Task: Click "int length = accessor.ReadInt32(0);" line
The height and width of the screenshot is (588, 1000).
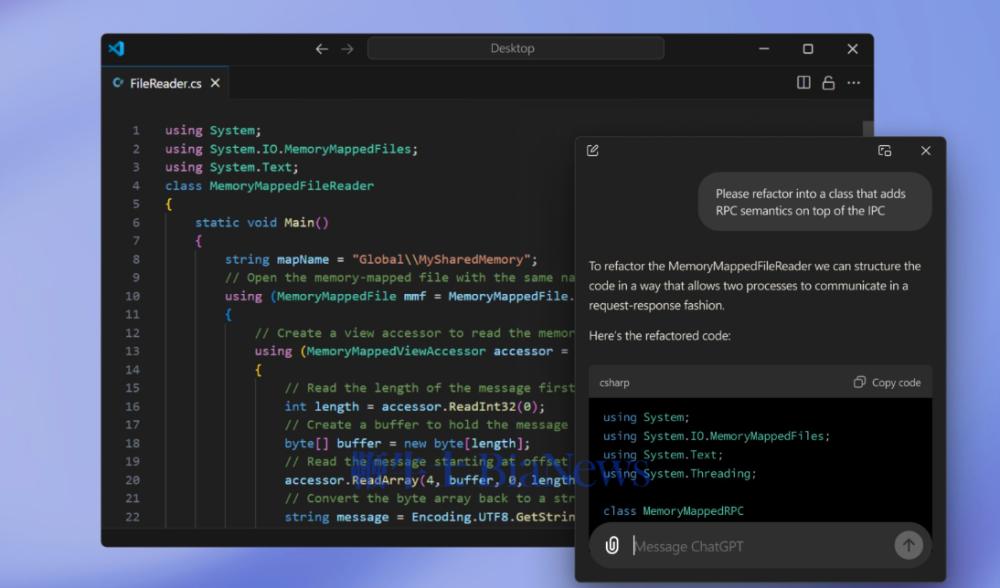Action: (x=415, y=406)
